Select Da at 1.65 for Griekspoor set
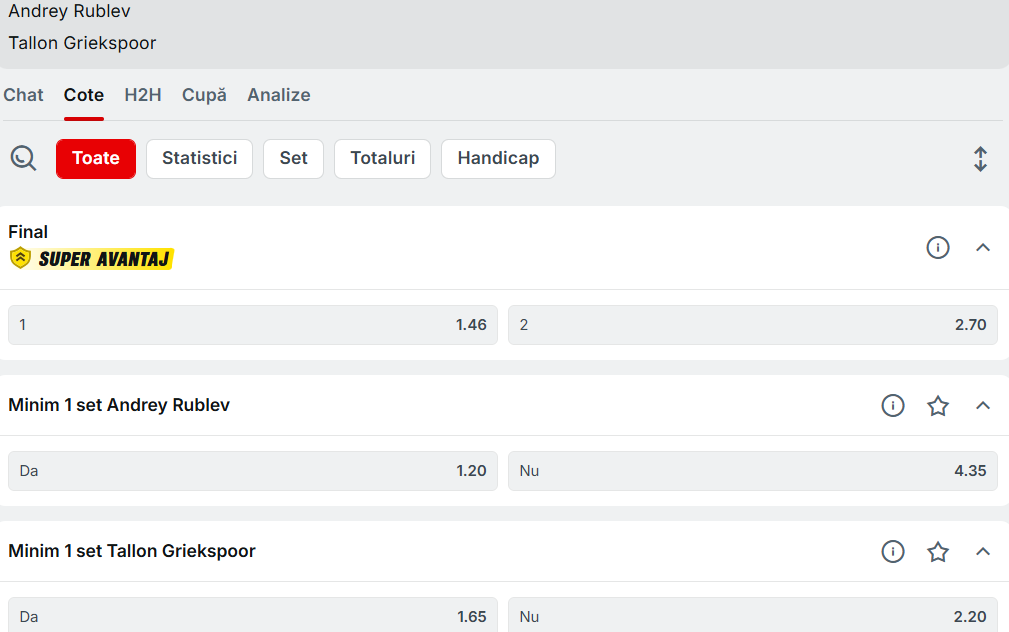 click(x=252, y=616)
